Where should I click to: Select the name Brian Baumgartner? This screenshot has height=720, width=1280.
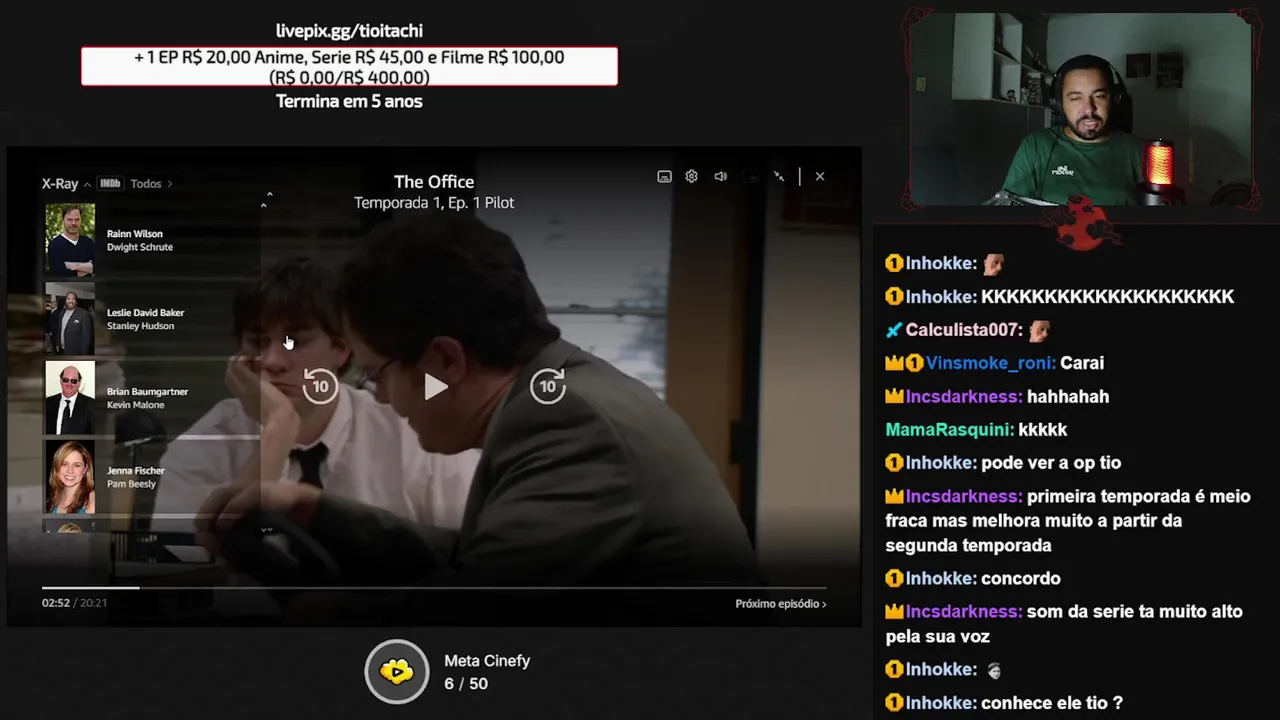(147, 392)
